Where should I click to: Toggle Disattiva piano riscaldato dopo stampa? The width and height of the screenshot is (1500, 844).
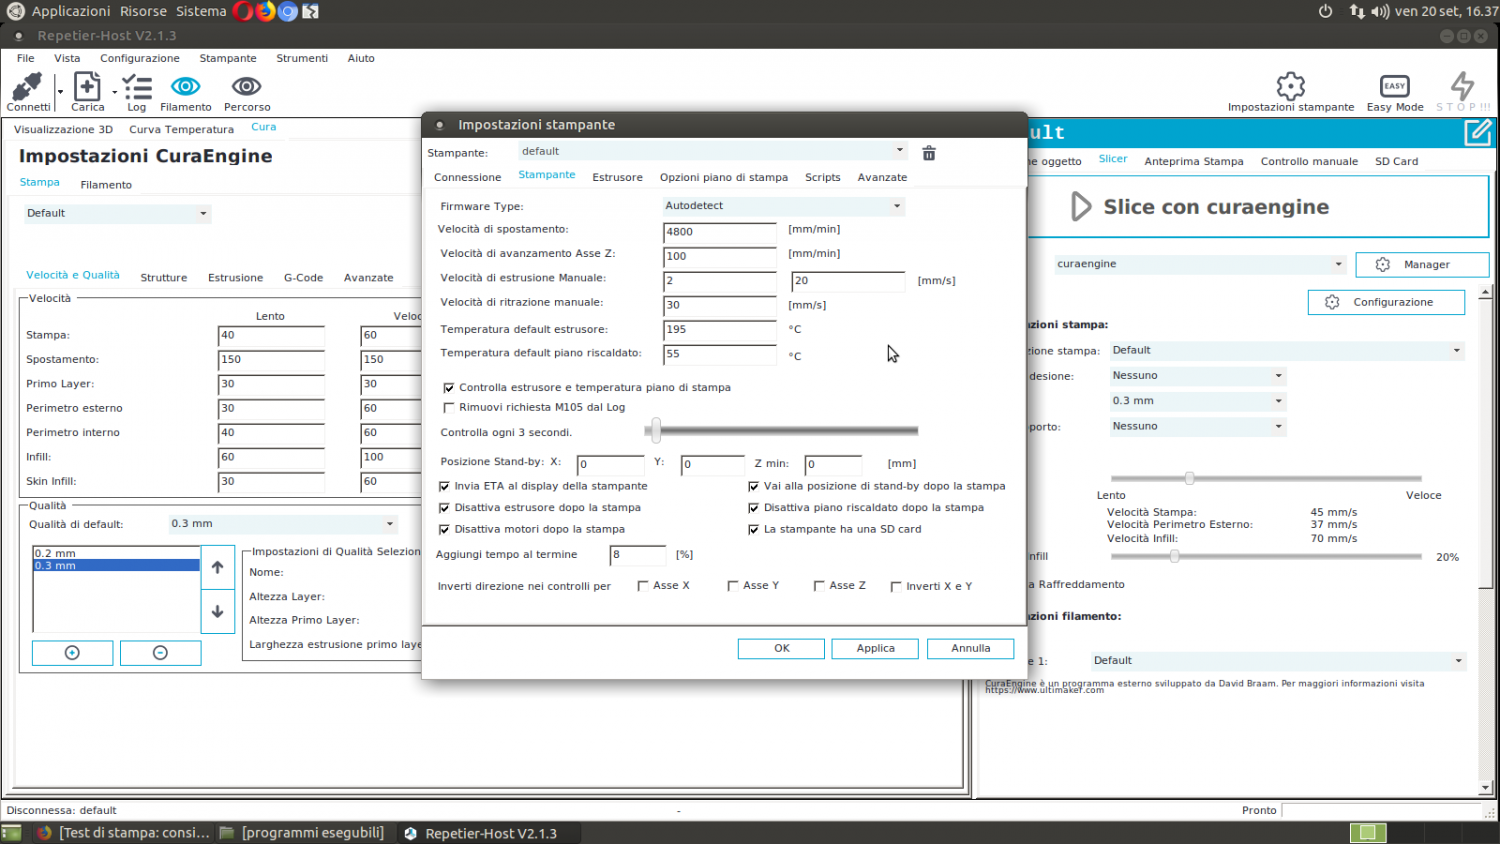pos(754,508)
